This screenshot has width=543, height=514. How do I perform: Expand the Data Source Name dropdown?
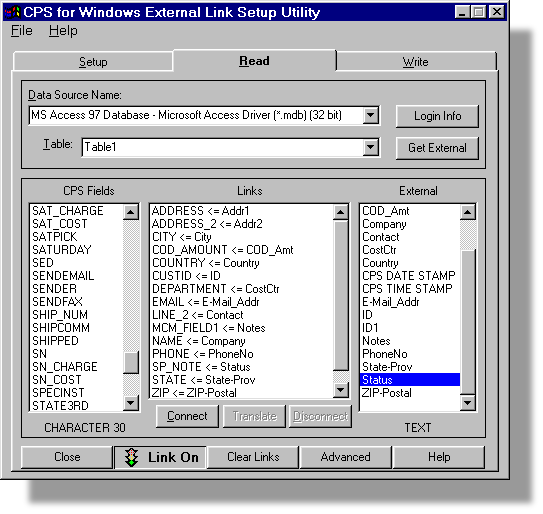371,115
